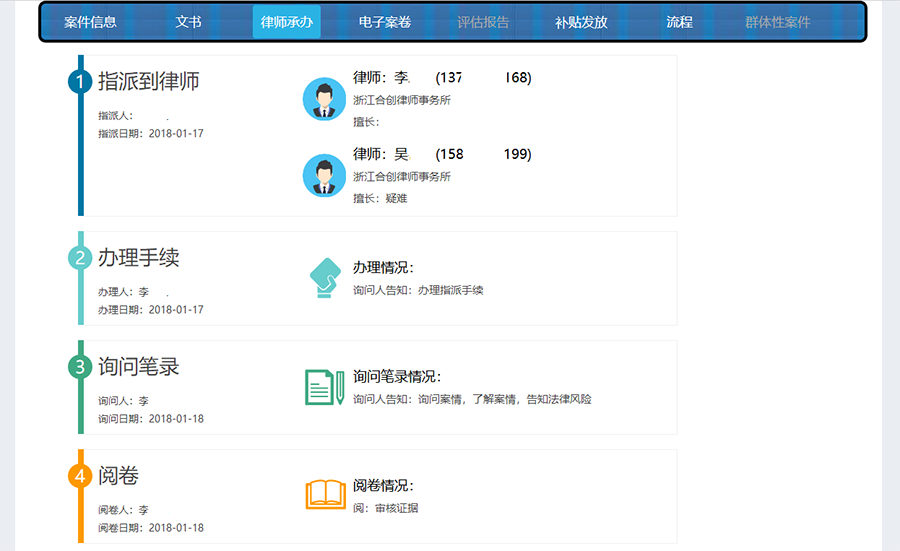Viewport: 900px width, 551px height.
Task: Click 询问人告知: 办理指派手续 text
Action: [x=418, y=290]
